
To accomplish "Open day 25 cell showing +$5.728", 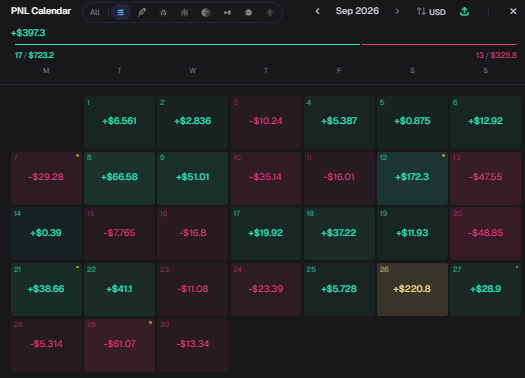I will pyautogui.click(x=339, y=289).
